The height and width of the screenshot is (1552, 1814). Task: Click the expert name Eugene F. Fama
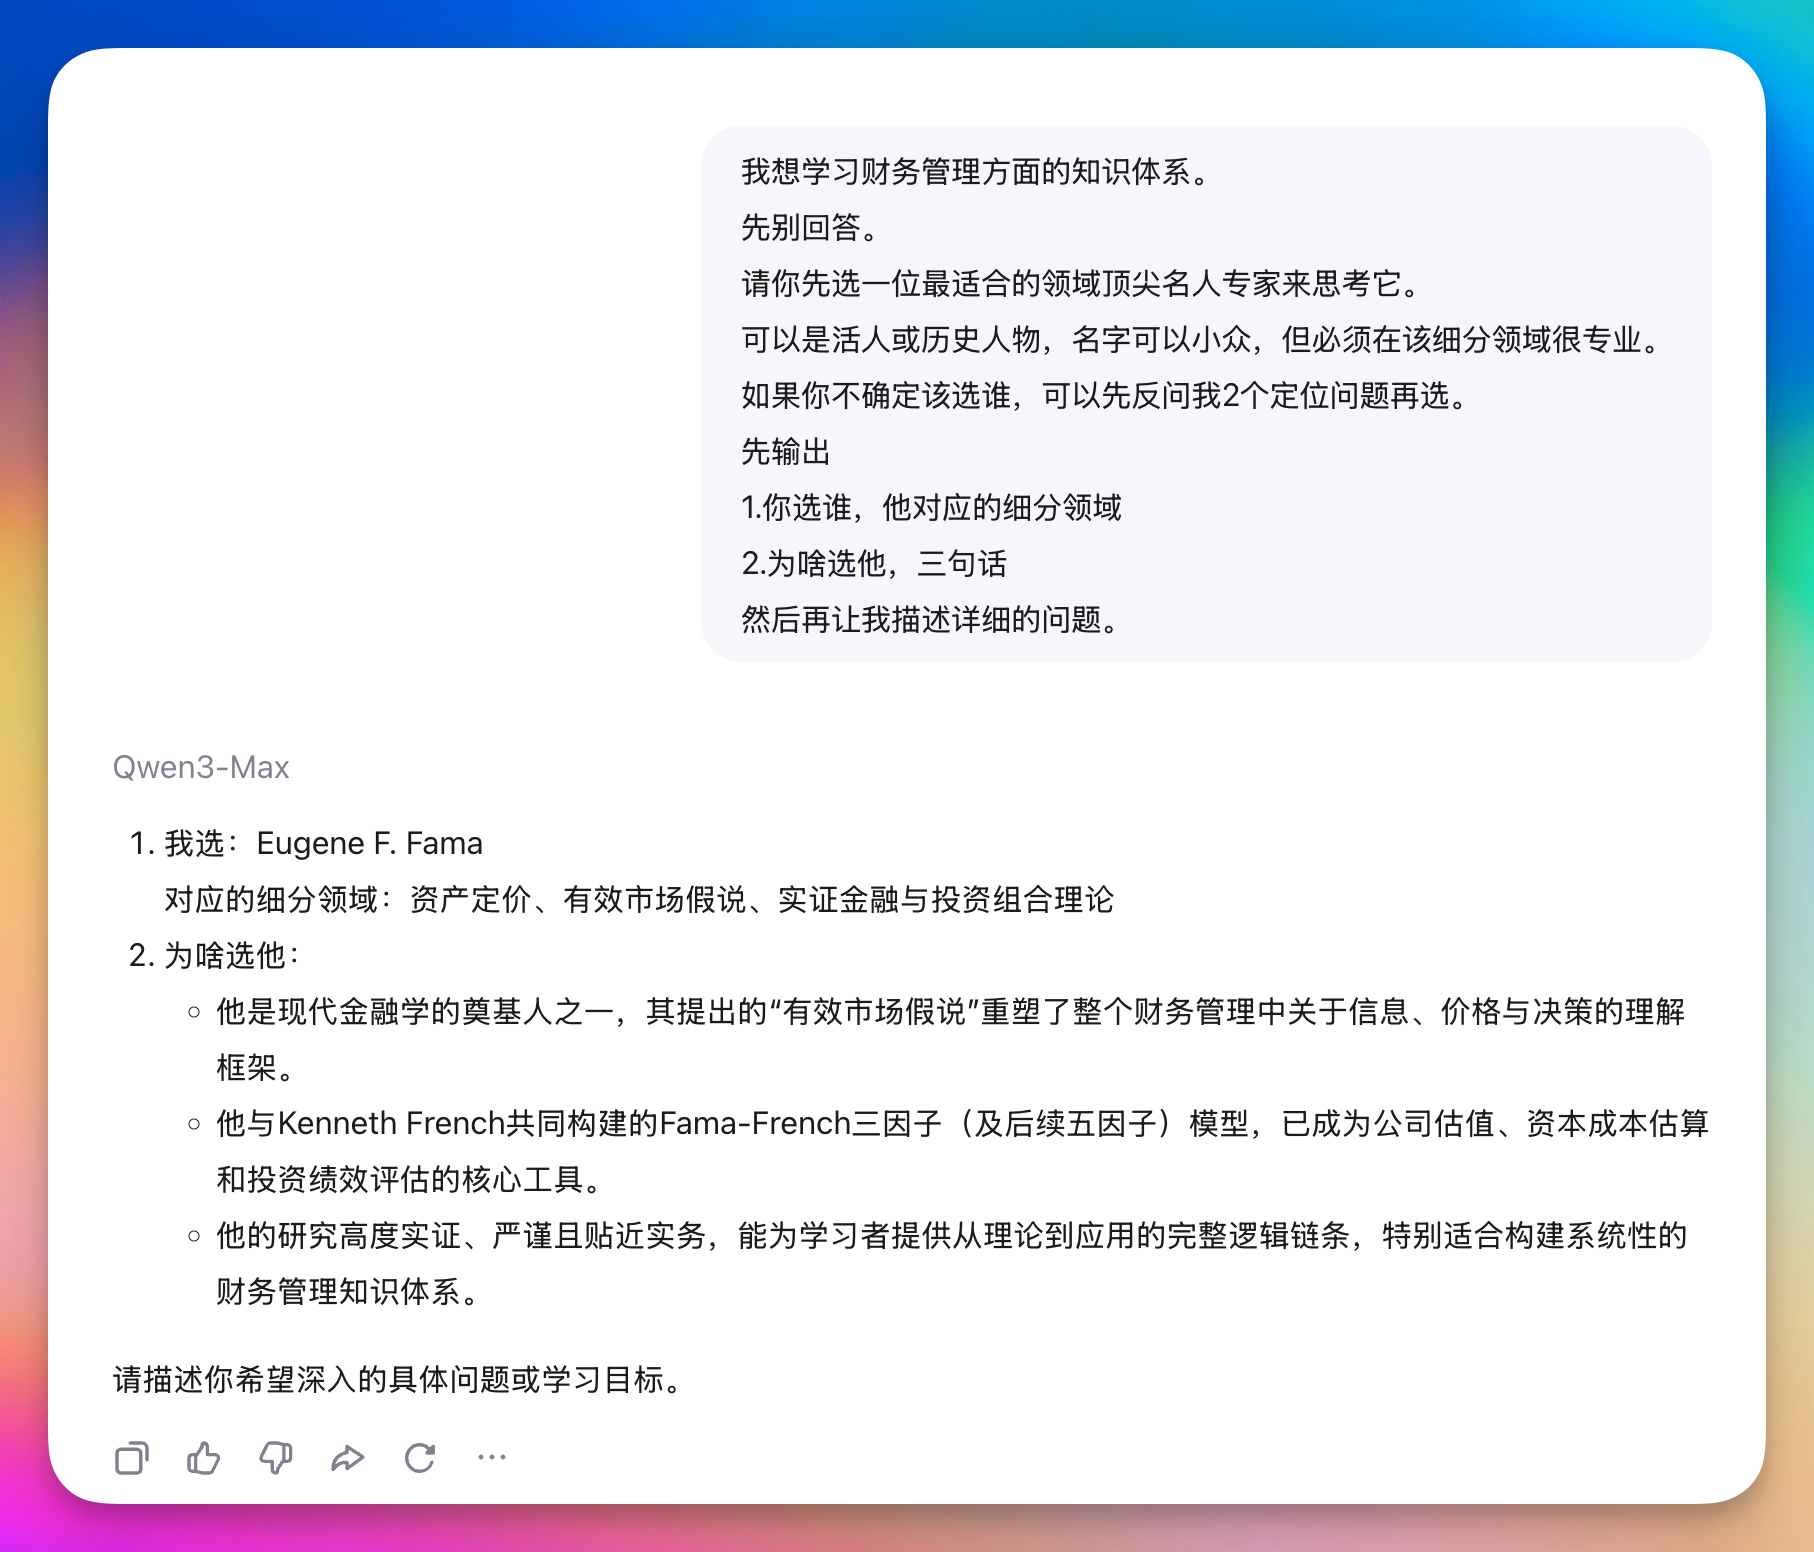(370, 843)
